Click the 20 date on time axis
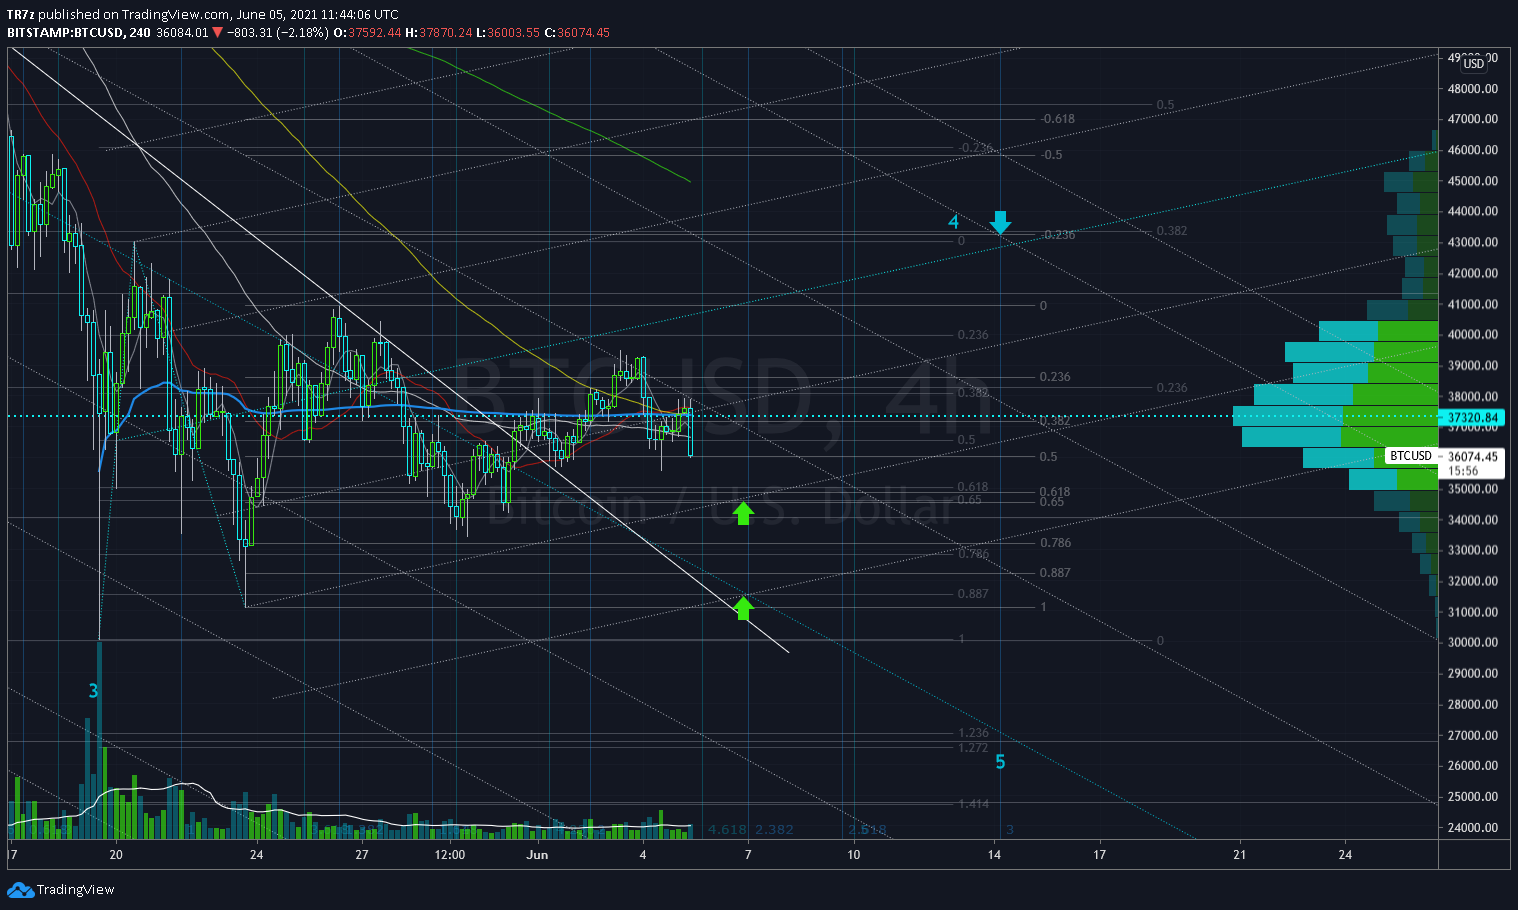The width and height of the screenshot is (1518, 910). [116, 855]
